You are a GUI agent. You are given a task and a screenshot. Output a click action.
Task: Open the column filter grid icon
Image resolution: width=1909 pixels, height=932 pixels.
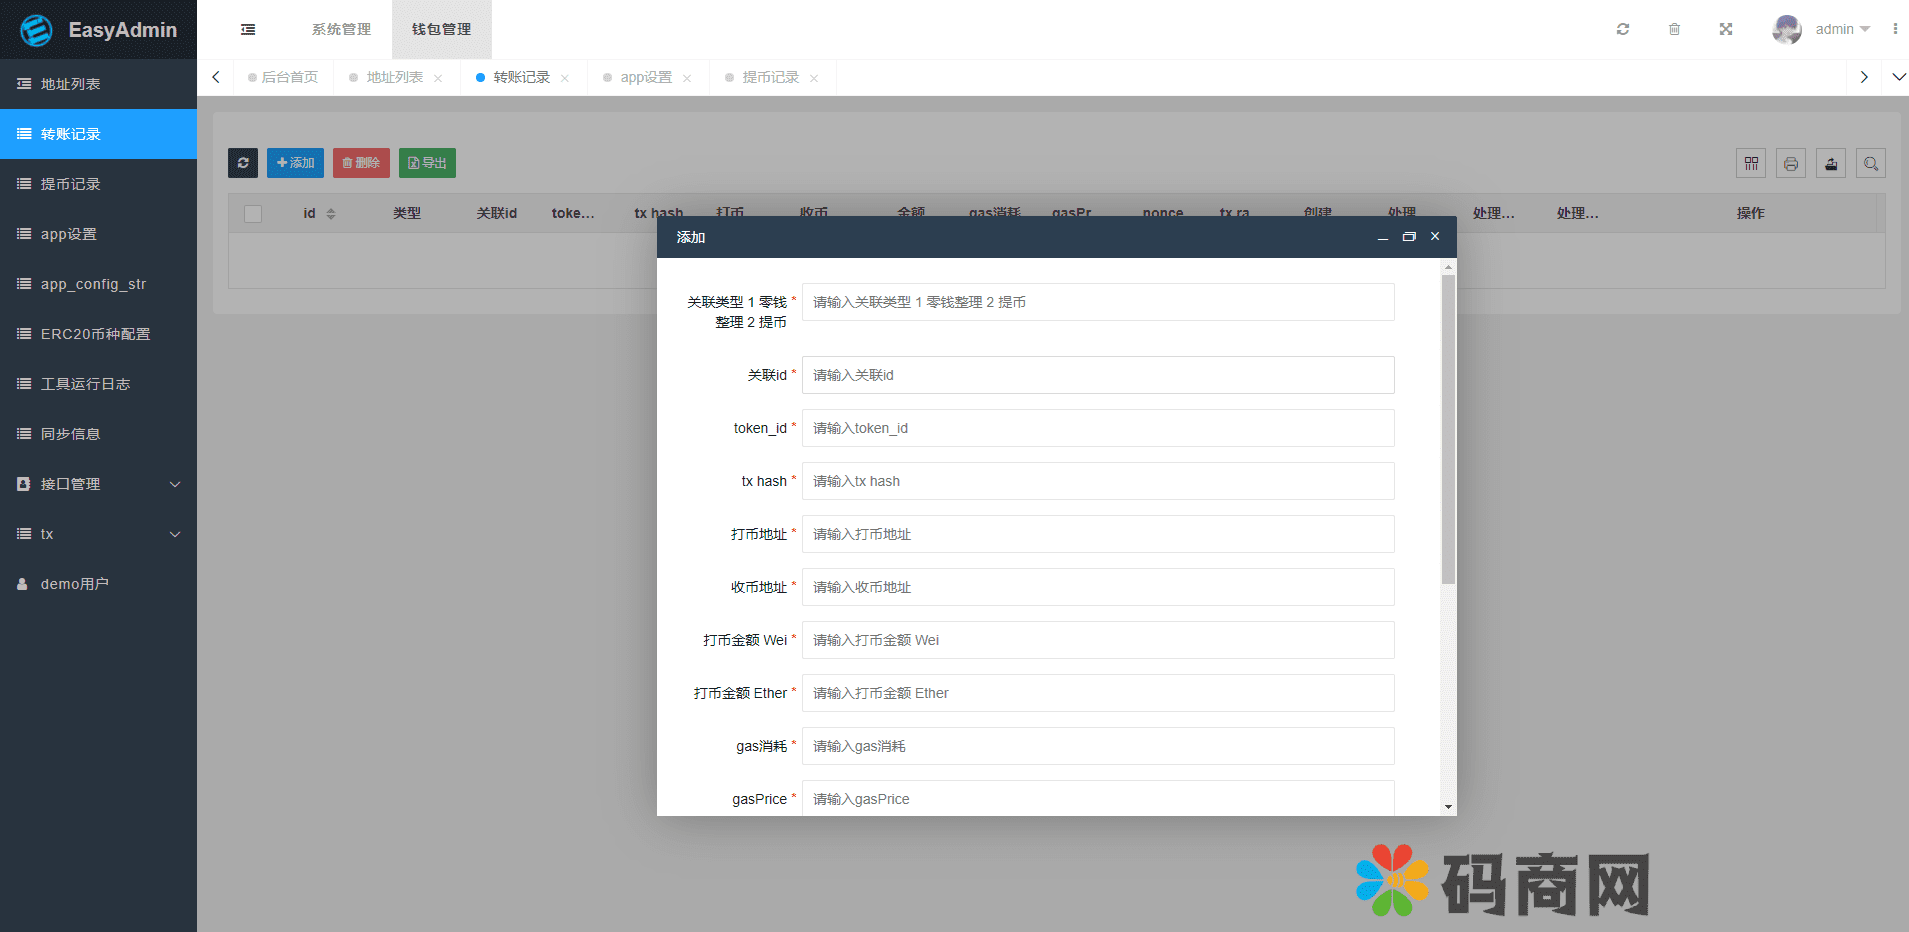pos(1751,163)
